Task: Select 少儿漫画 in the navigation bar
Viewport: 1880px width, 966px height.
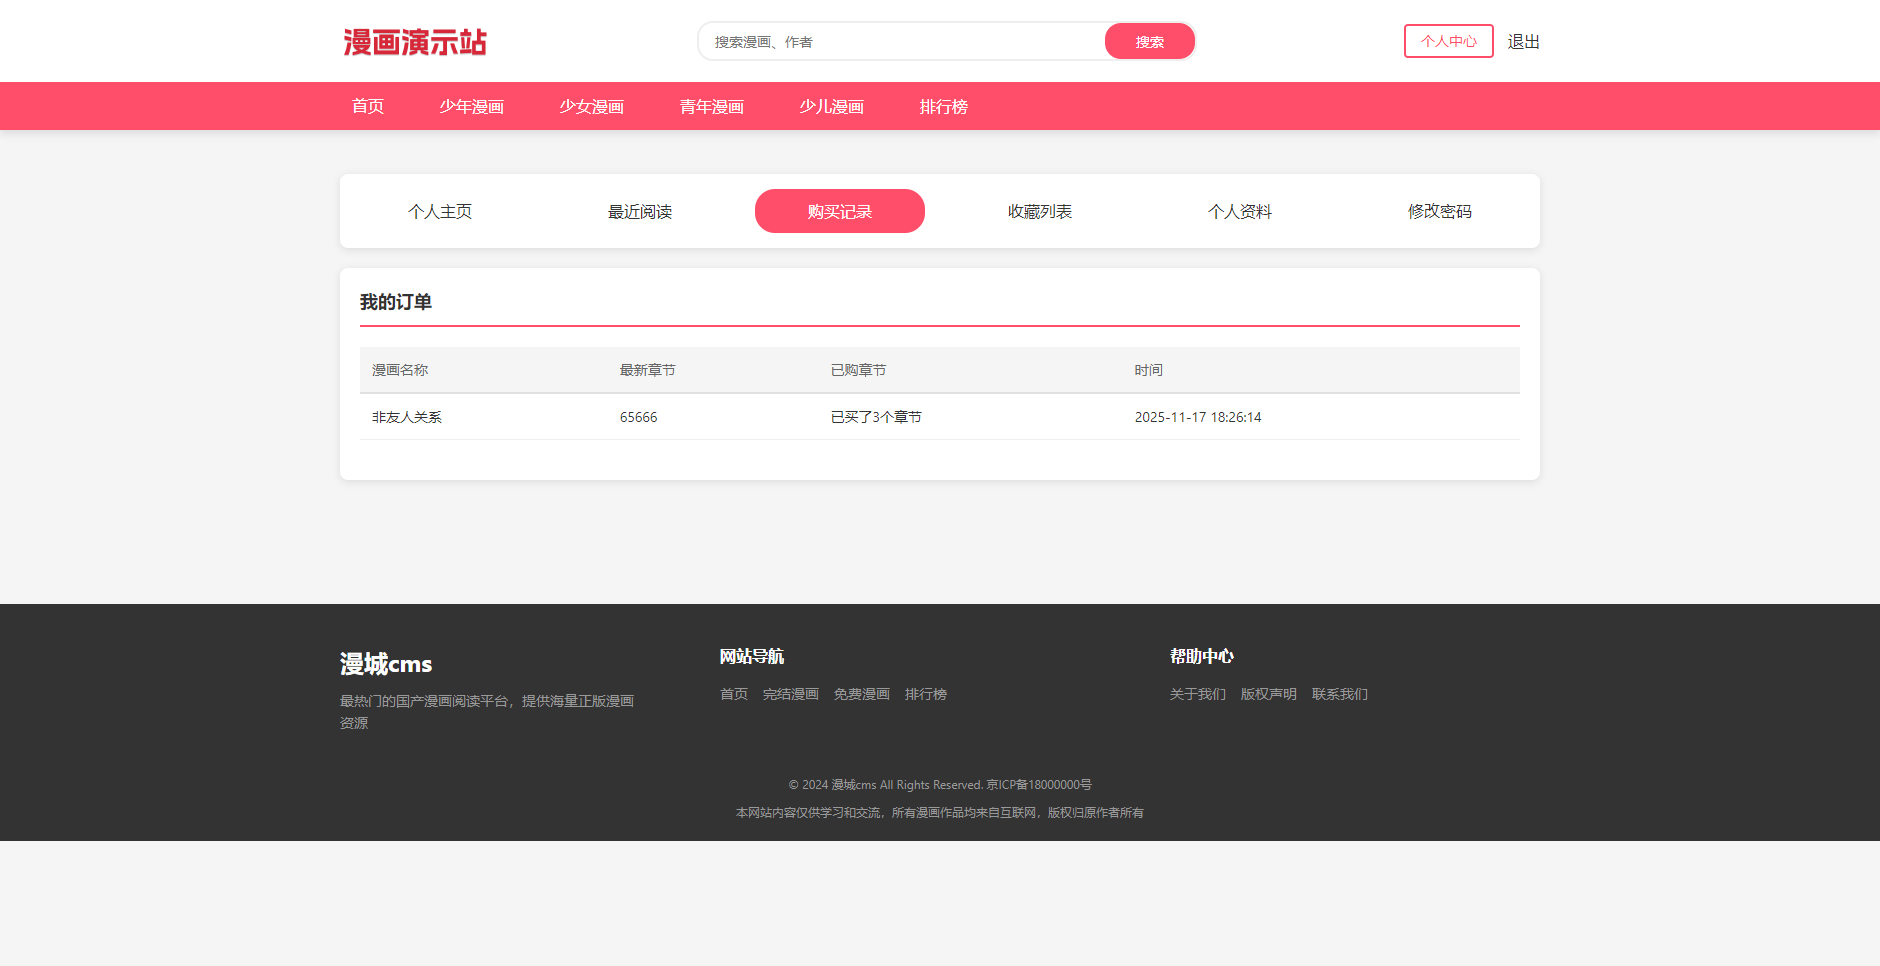Action: (x=831, y=106)
